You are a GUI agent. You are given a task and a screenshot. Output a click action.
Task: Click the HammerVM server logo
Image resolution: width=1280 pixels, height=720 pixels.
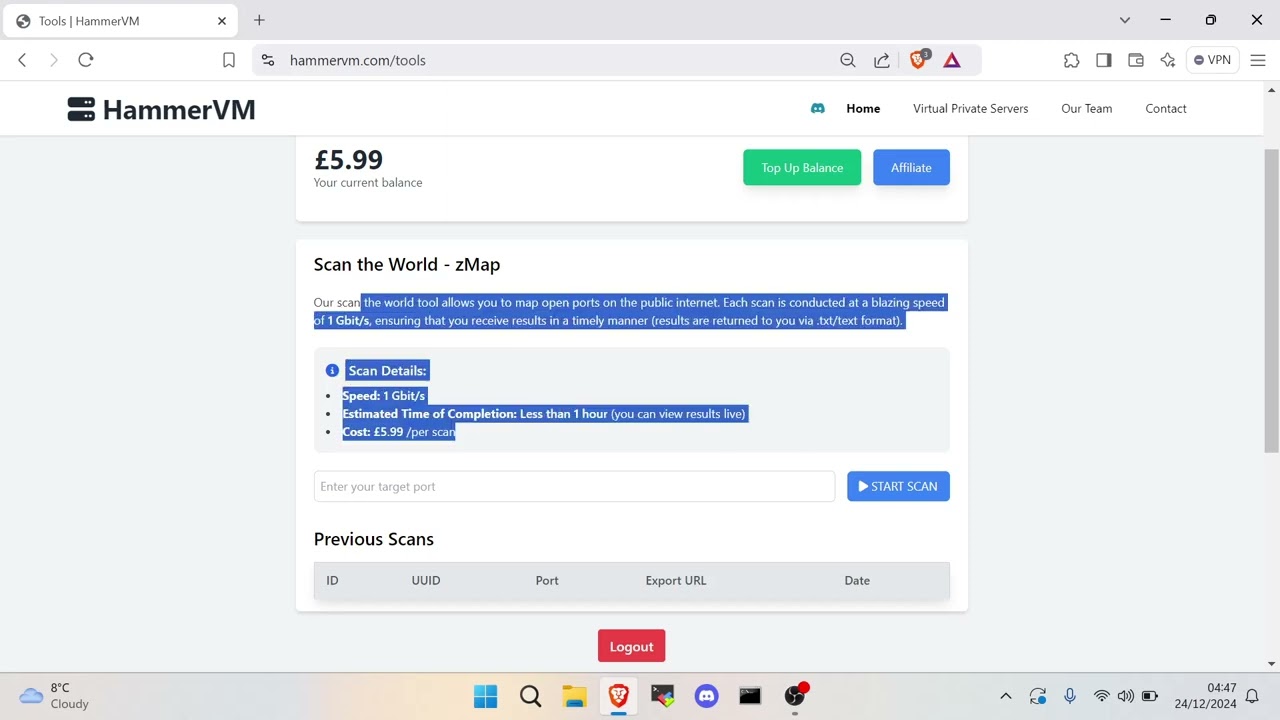81,109
